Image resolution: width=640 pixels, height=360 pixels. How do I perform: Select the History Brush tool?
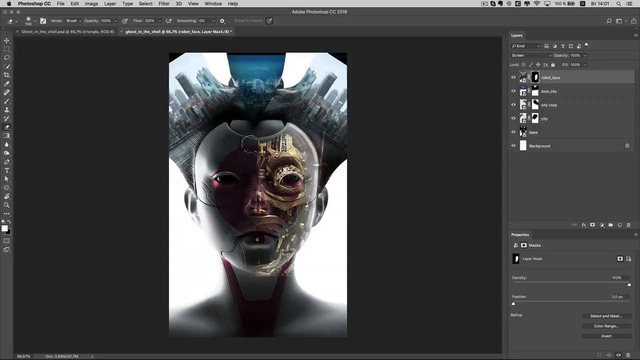click(7, 118)
